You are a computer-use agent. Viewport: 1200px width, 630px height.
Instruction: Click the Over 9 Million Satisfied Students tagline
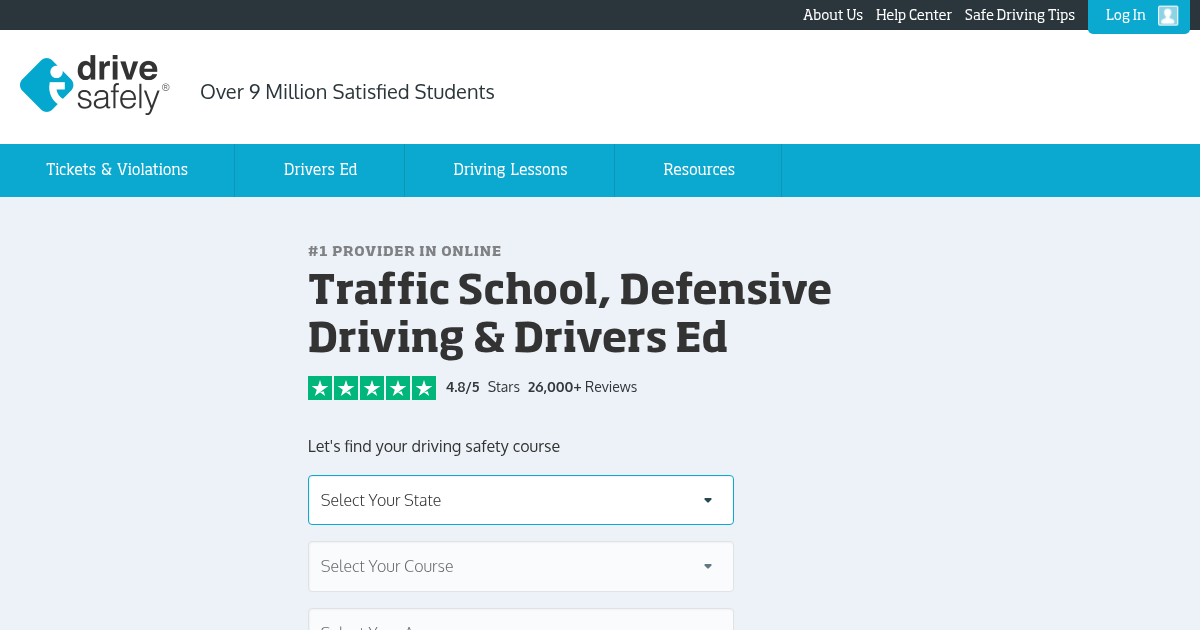click(x=347, y=92)
